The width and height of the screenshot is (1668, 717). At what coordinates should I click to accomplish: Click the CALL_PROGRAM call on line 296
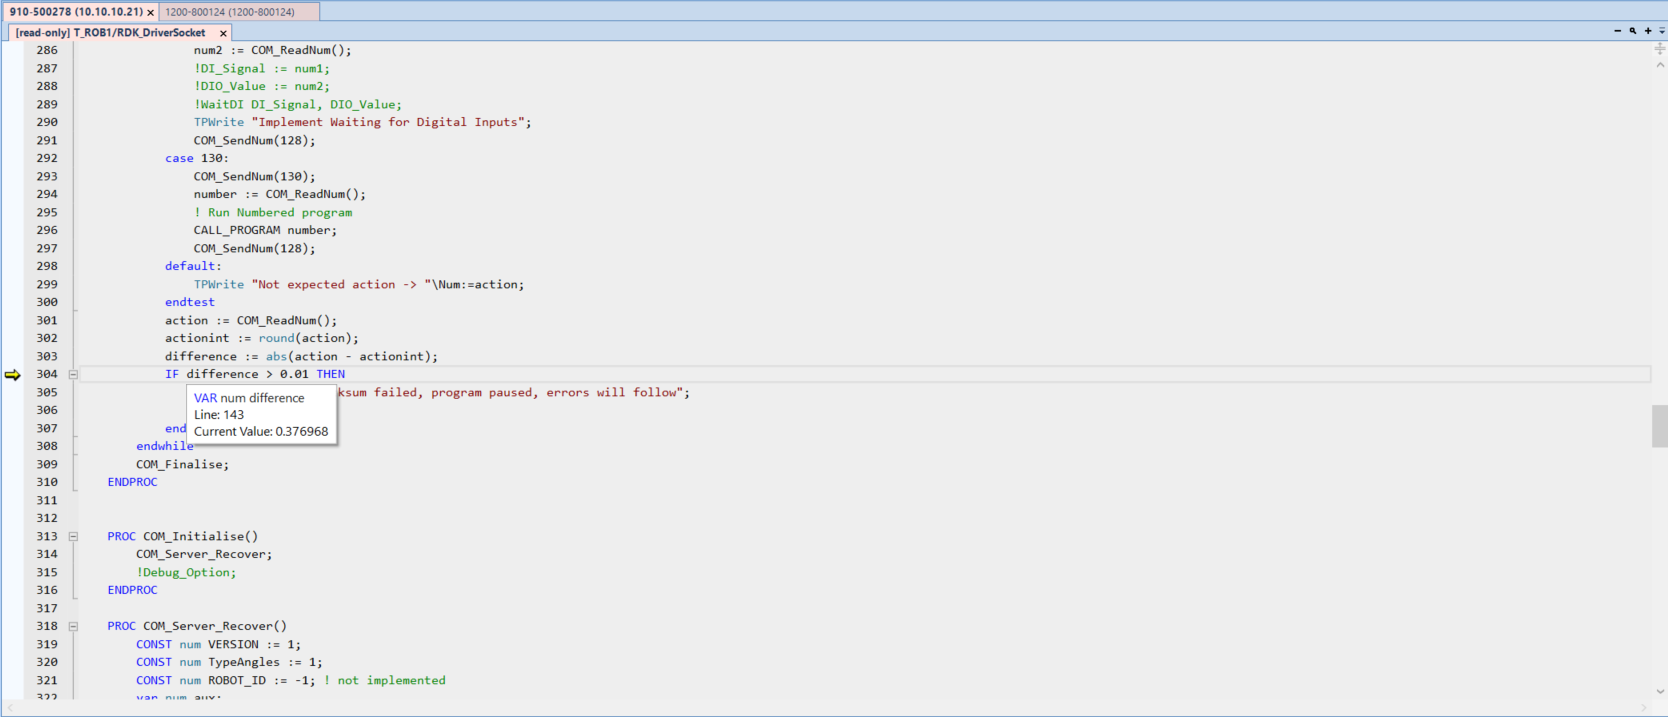coord(237,230)
